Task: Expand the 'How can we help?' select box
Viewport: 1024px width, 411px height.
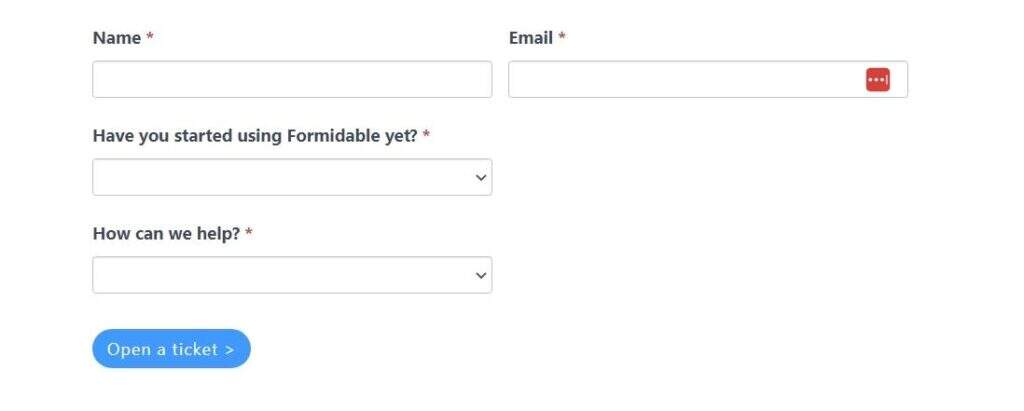Action: click(291, 276)
